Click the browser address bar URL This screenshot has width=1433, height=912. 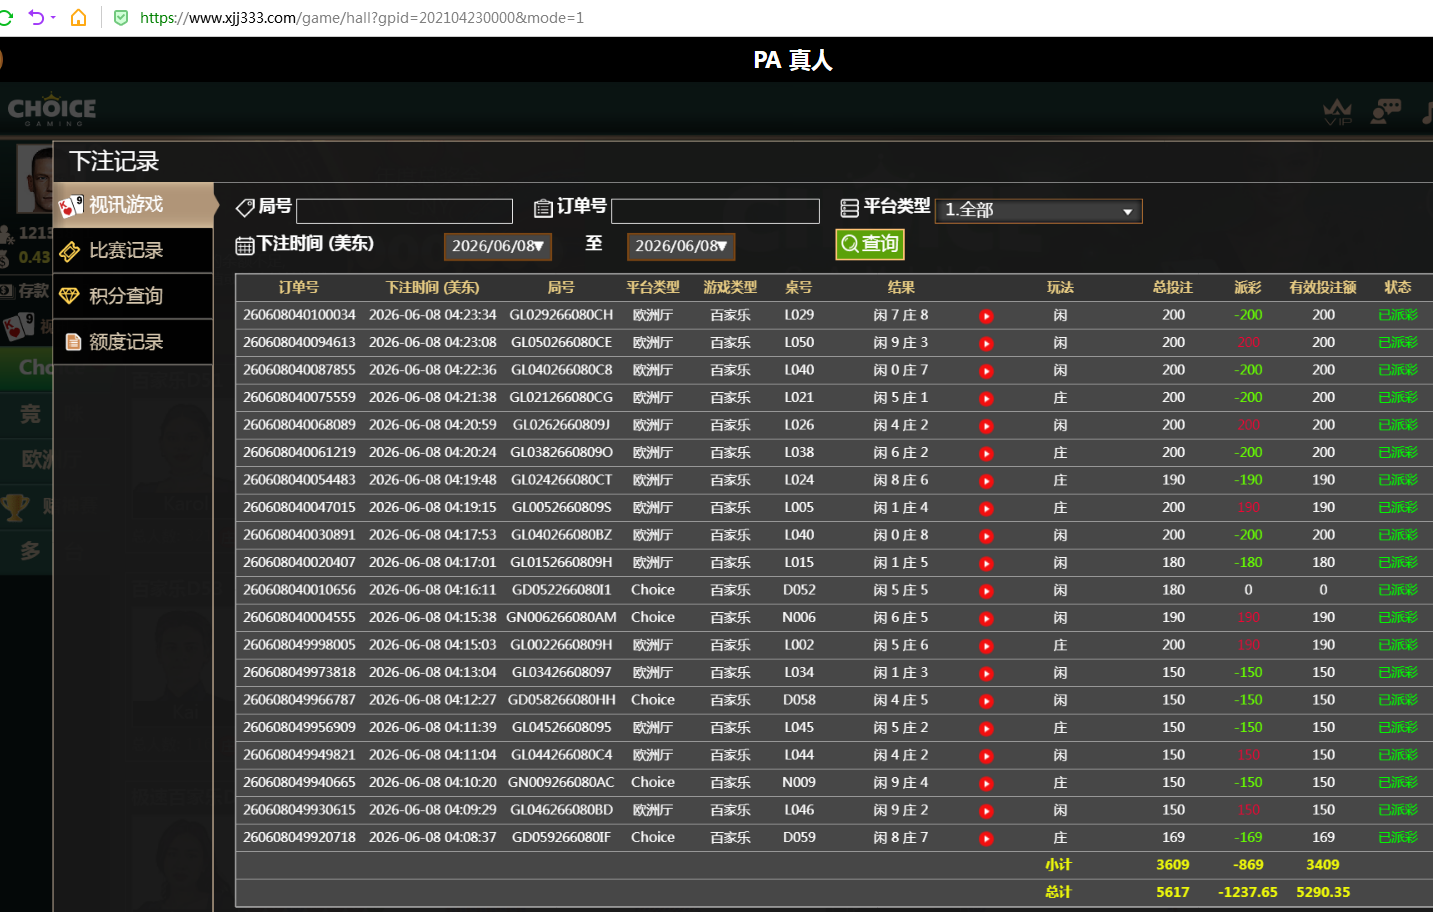pyautogui.click(x=361, y=17)
